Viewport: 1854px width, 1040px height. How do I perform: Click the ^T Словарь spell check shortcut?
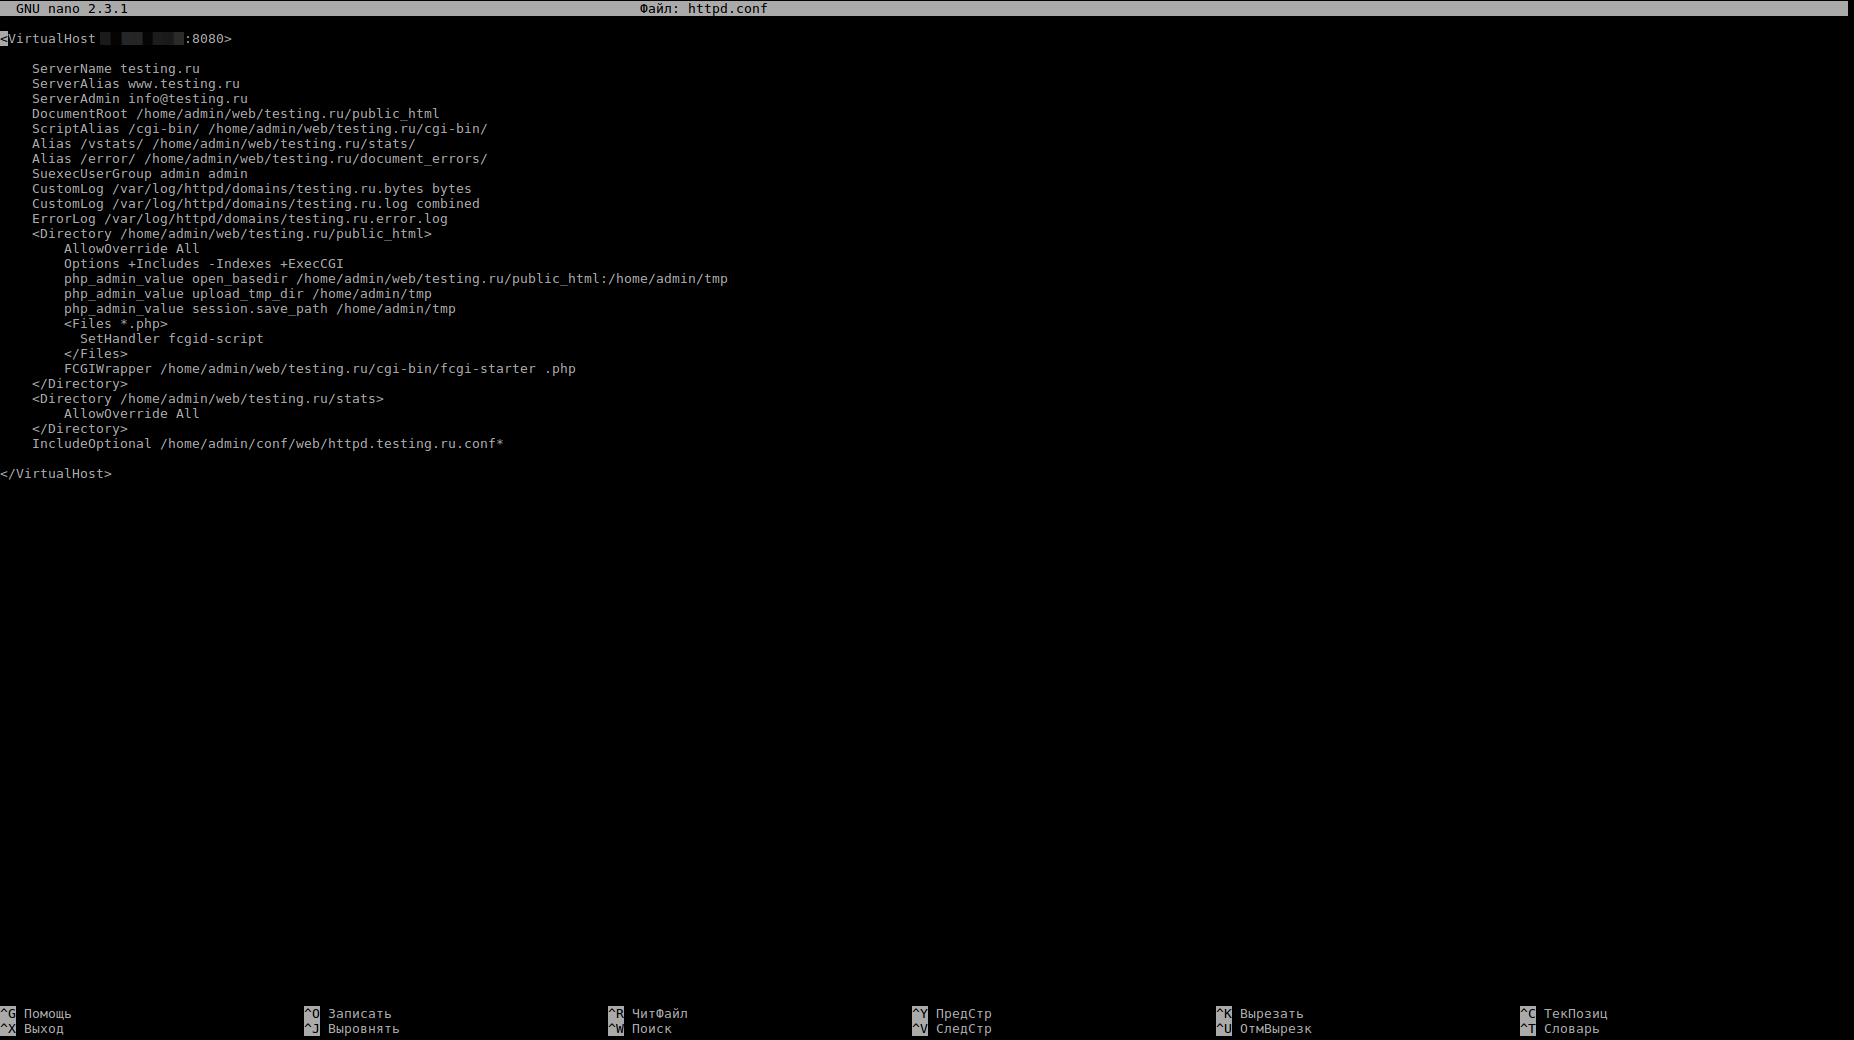pos(1560,1028)
